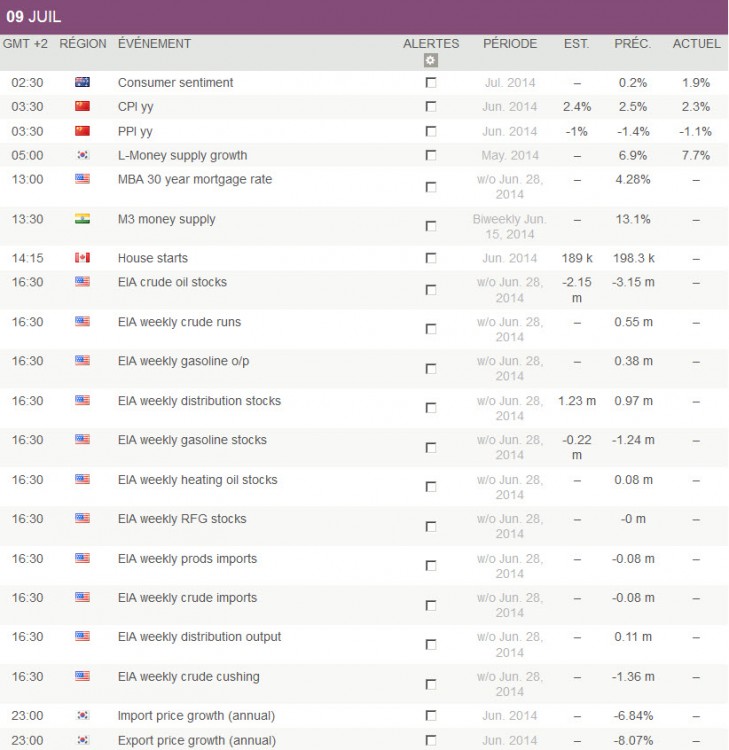The image size is (729, 750).
Task: Click the US flag for EIA weekly RFG stocks
Action: (x=82, y=518)
